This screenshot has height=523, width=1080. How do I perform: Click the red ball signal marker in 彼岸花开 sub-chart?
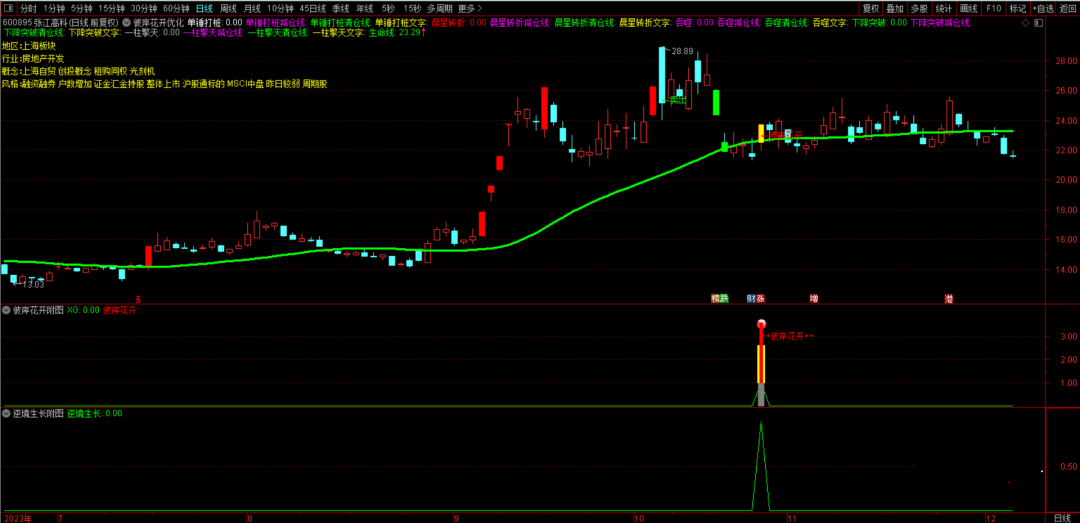coord(761,324)
